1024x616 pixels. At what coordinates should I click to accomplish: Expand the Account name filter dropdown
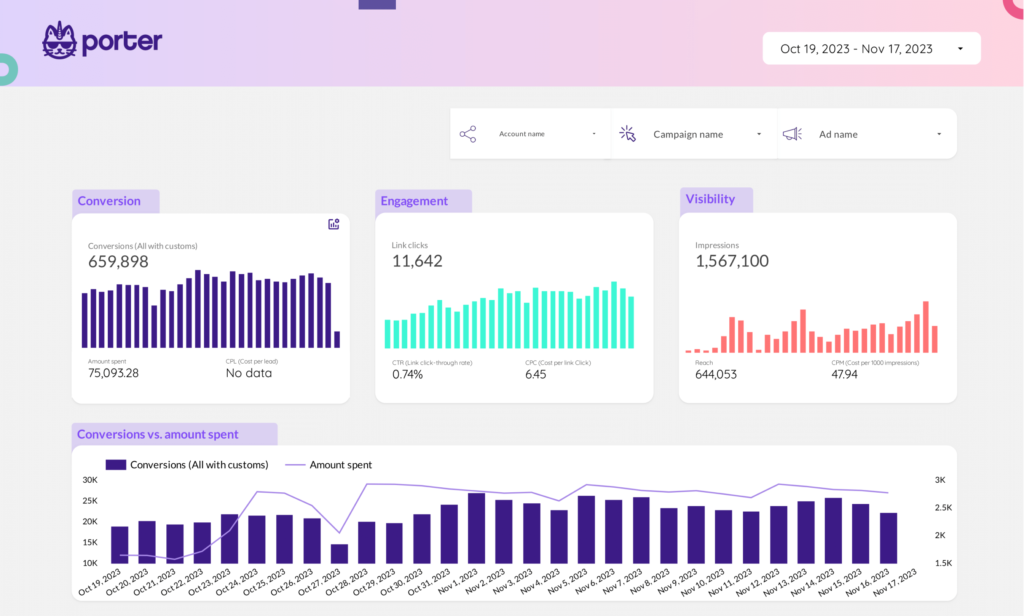[593, 134]
